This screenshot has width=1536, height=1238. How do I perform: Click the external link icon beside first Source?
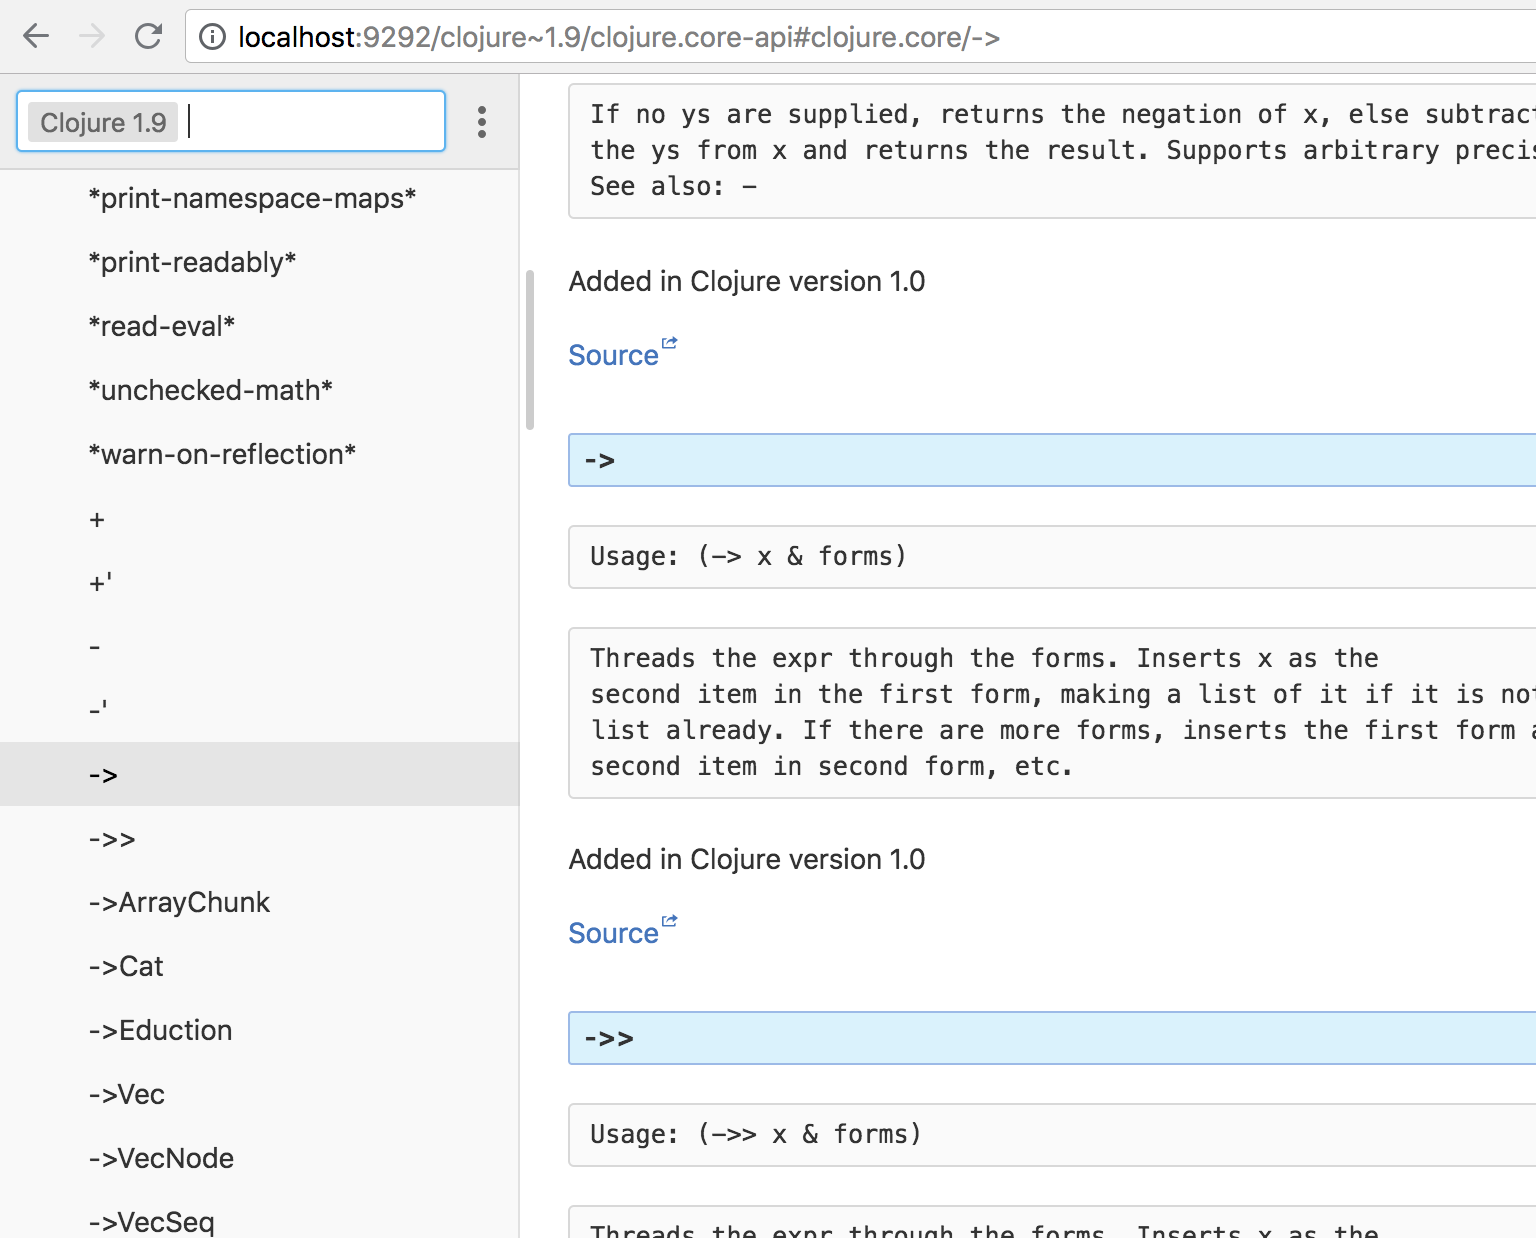pos(670,343)
